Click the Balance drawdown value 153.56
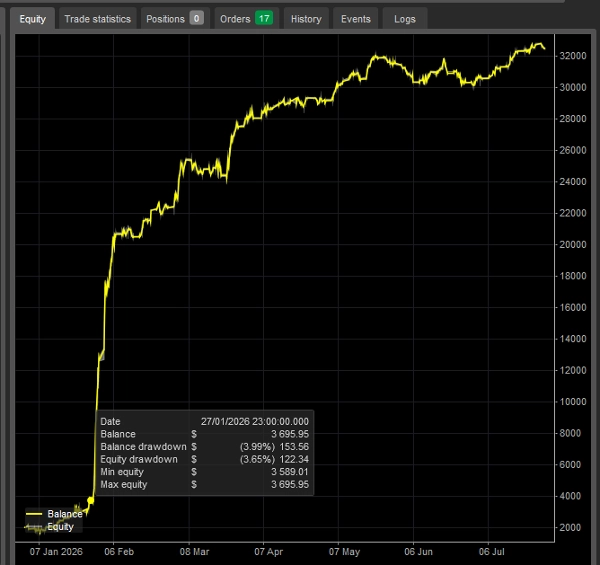This screenshot has height=565, width=600. point(294,447)
